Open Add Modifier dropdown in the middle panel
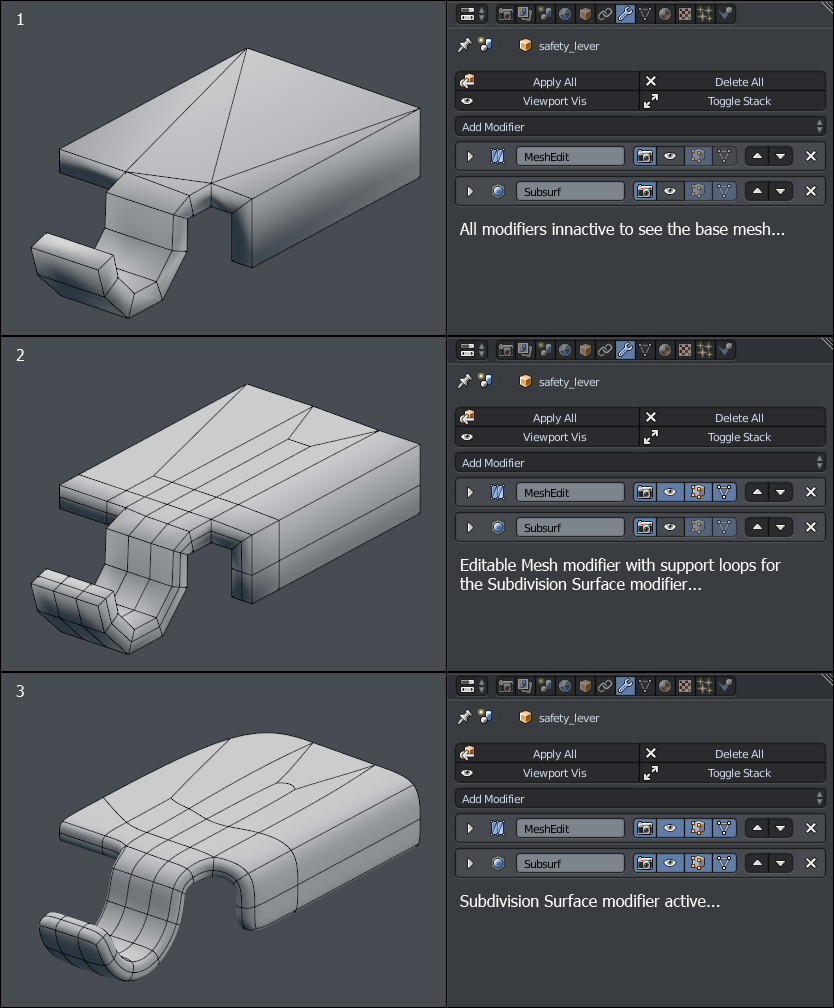Screen dimensions: 834x1008 pyautogui.click(x=640, y=463)
